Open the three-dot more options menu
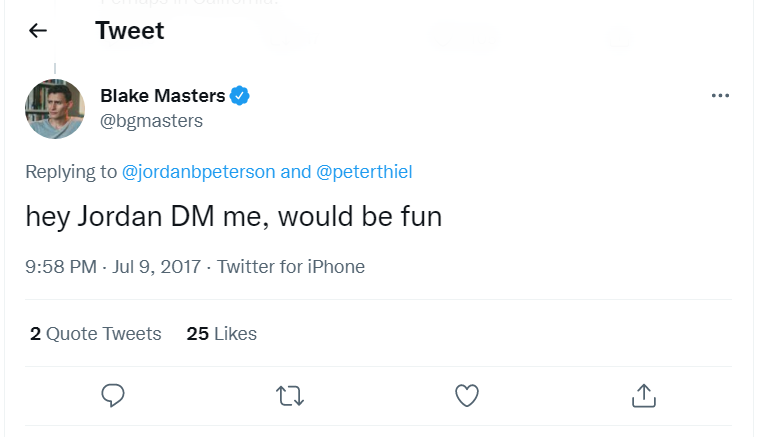This screenshot has height=437, width=760. pos(720,95)
